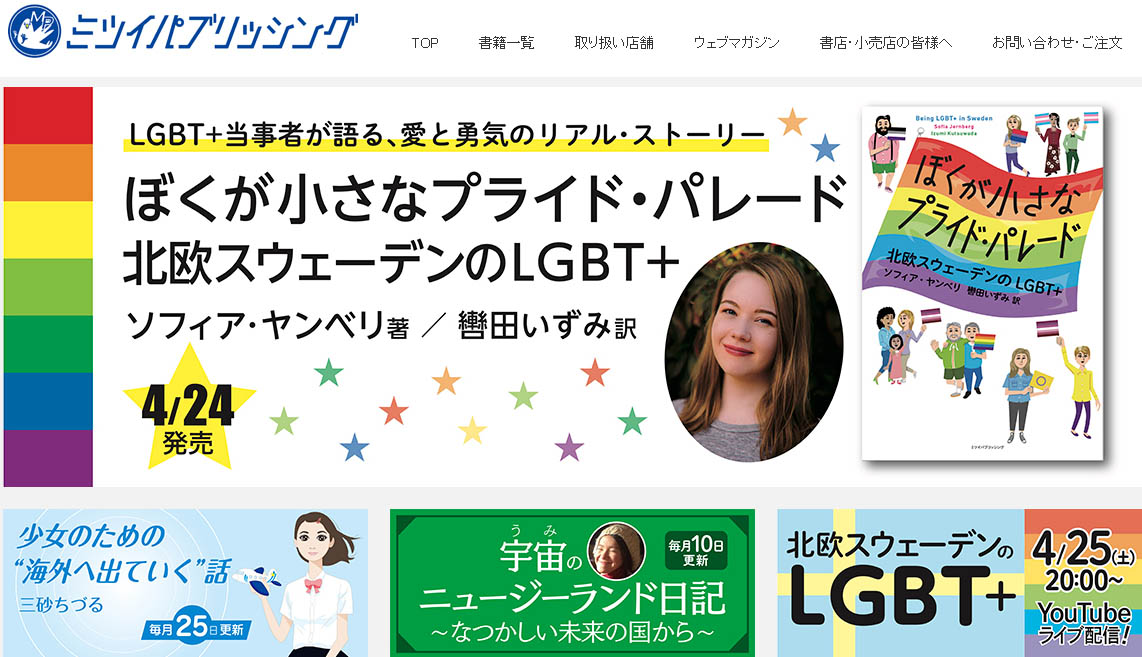
Task: Go to the 書籍一覧 page
Action: (506, 43)
